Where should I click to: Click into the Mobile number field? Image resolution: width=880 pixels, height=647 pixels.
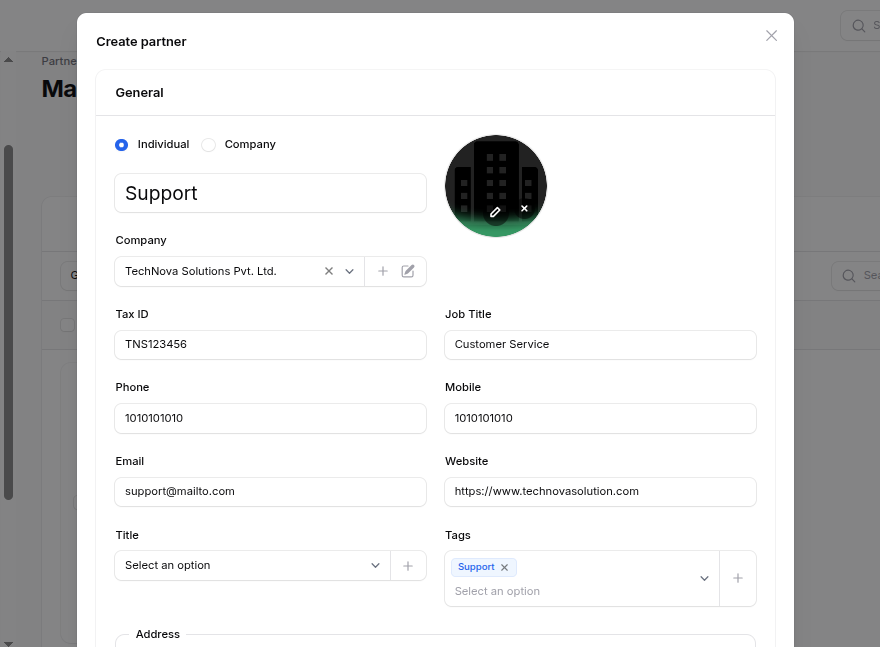(x=601, y=419)
